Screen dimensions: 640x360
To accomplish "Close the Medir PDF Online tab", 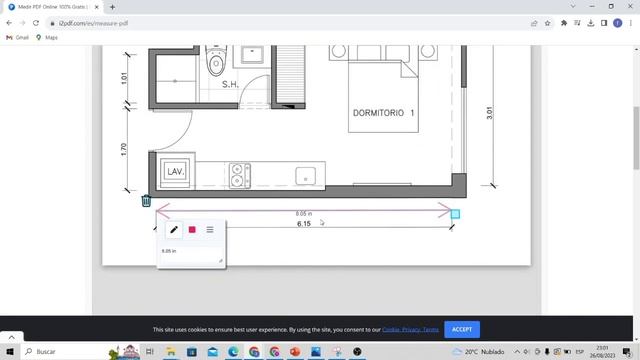I will (97, 7).
